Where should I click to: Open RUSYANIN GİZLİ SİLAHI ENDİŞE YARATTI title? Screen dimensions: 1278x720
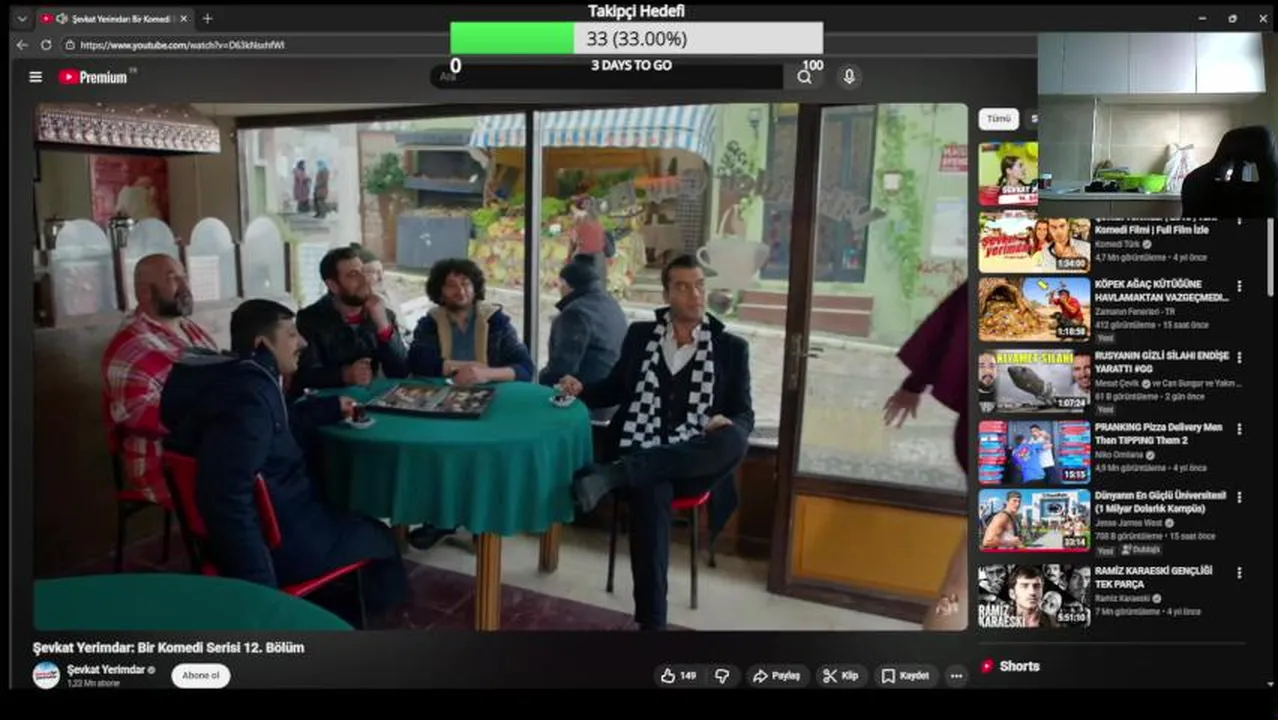tap(1161, 362)
